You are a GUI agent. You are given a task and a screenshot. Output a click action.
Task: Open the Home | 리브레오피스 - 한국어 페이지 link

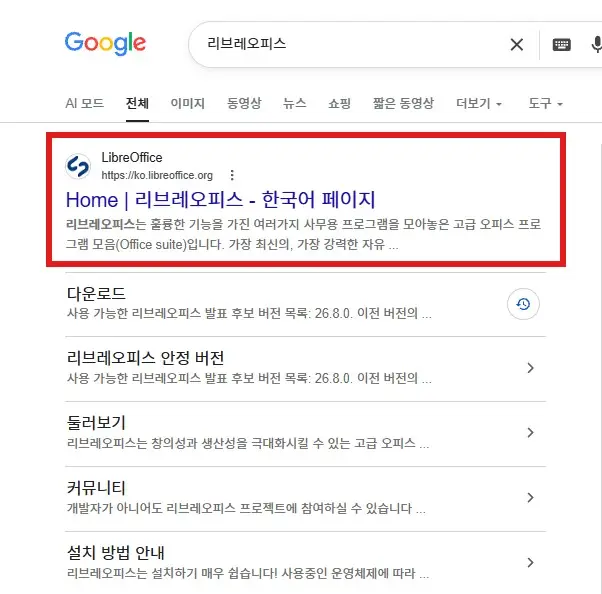pos(220,200)
